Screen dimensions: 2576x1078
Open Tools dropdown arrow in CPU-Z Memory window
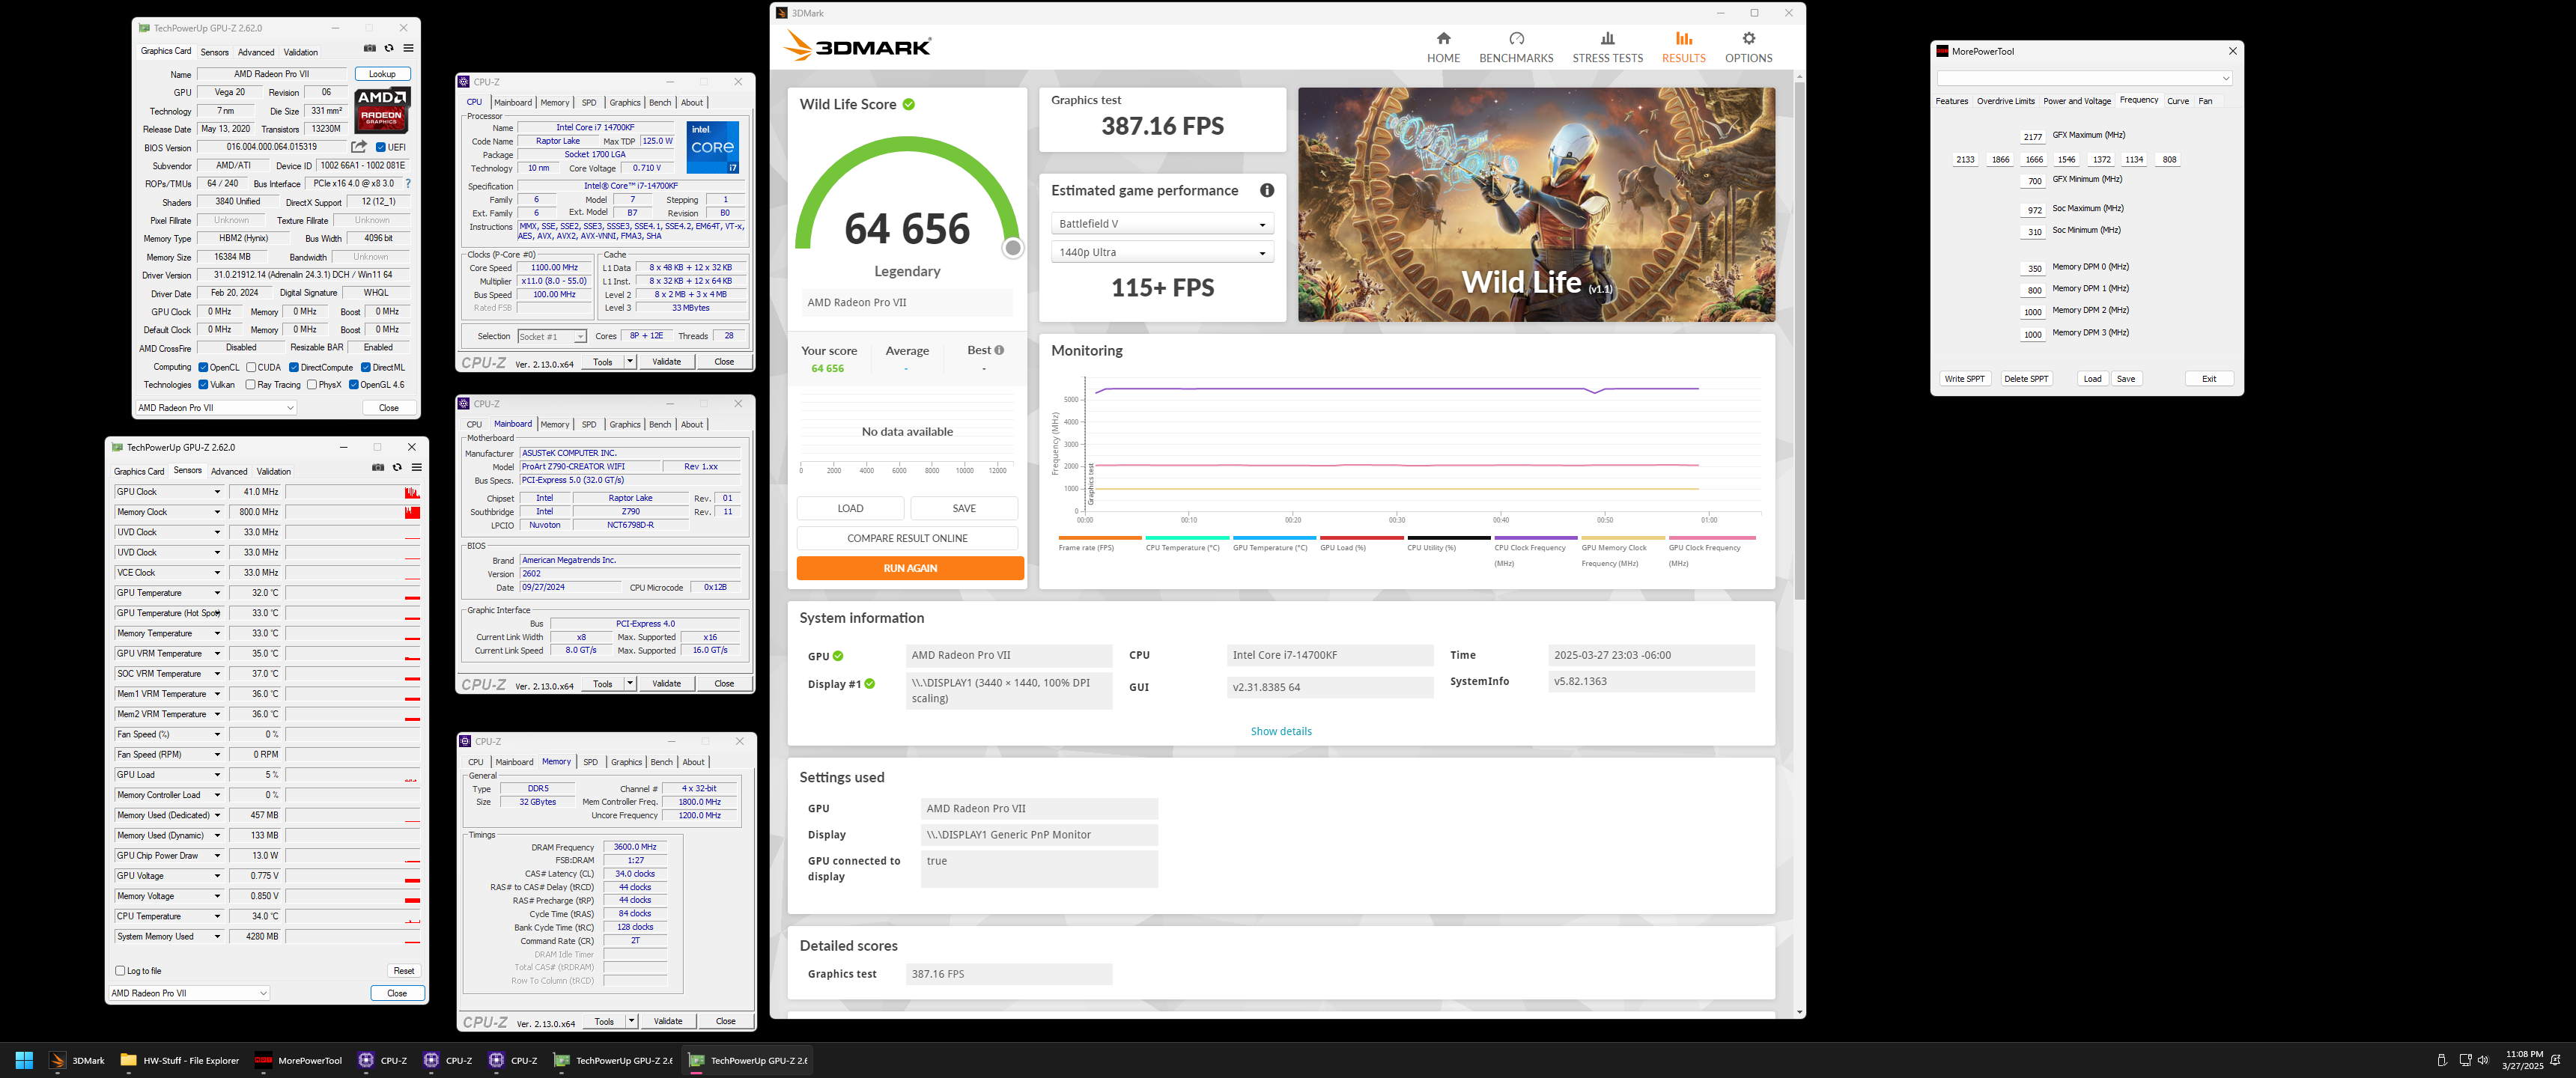[x=631, y=1021]
